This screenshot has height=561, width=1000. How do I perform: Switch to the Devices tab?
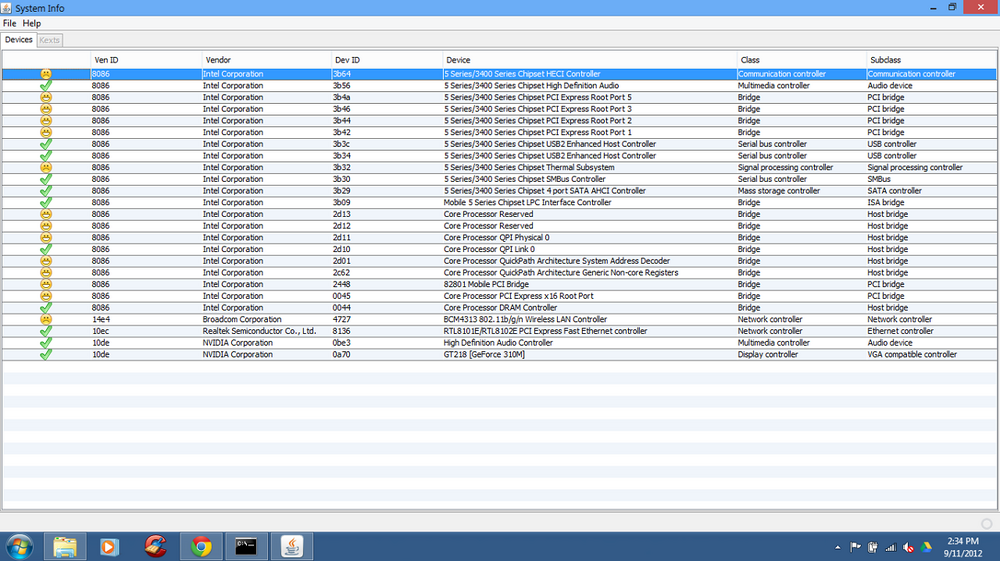[18, 40]
